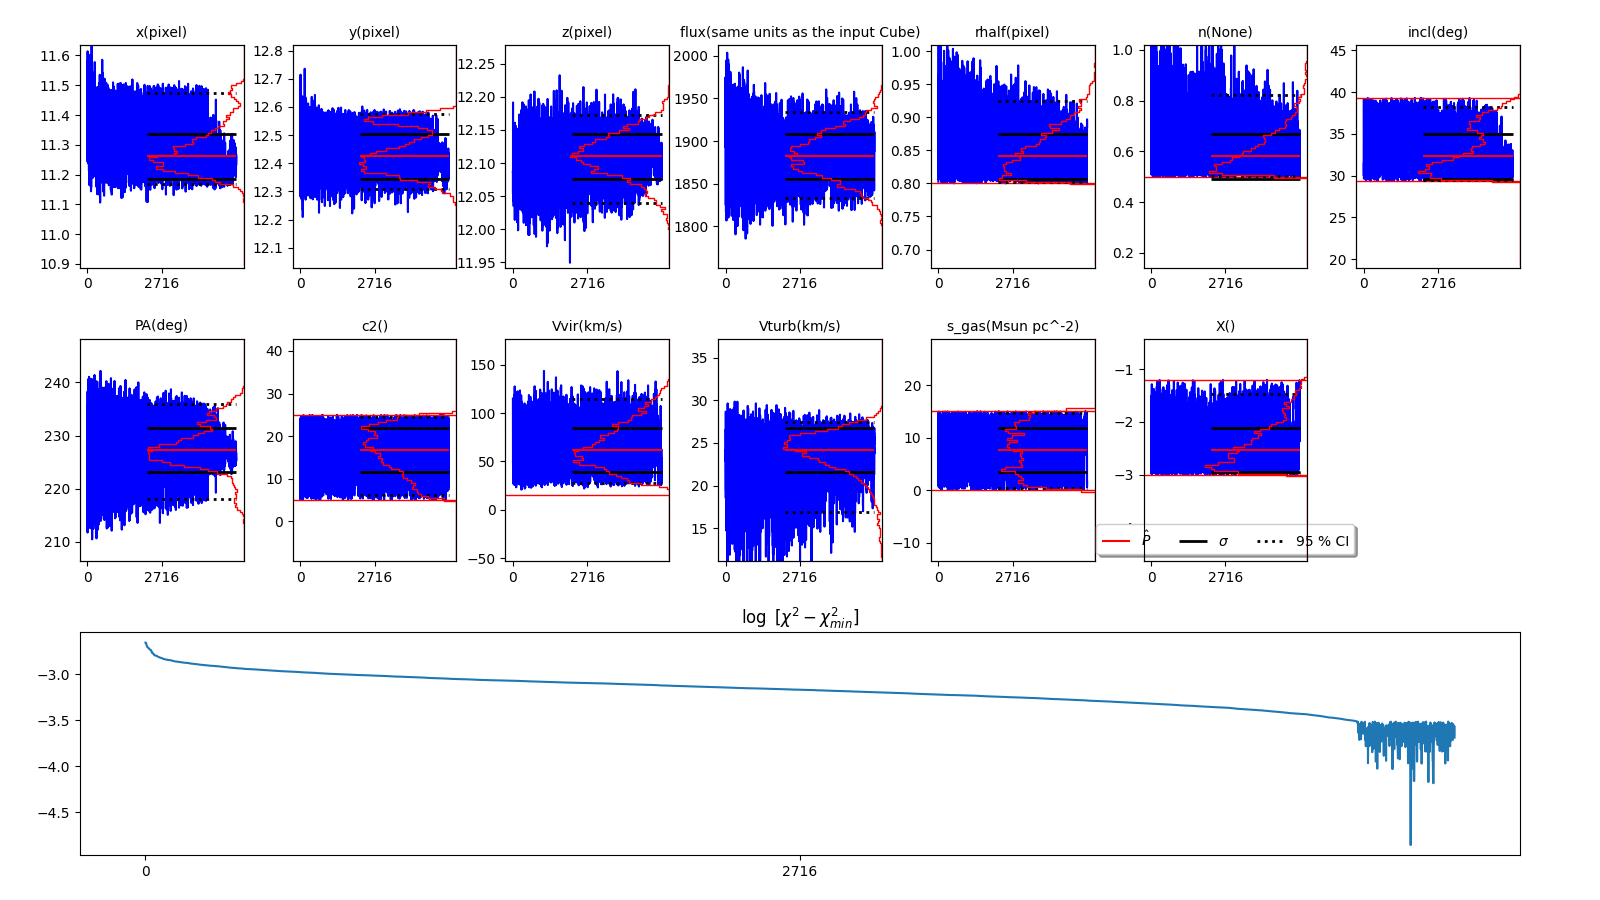This screenshot has height=900, width=1600.
Task: Click the Vturb(km/s) subplot title
Action: pos(800,326)
